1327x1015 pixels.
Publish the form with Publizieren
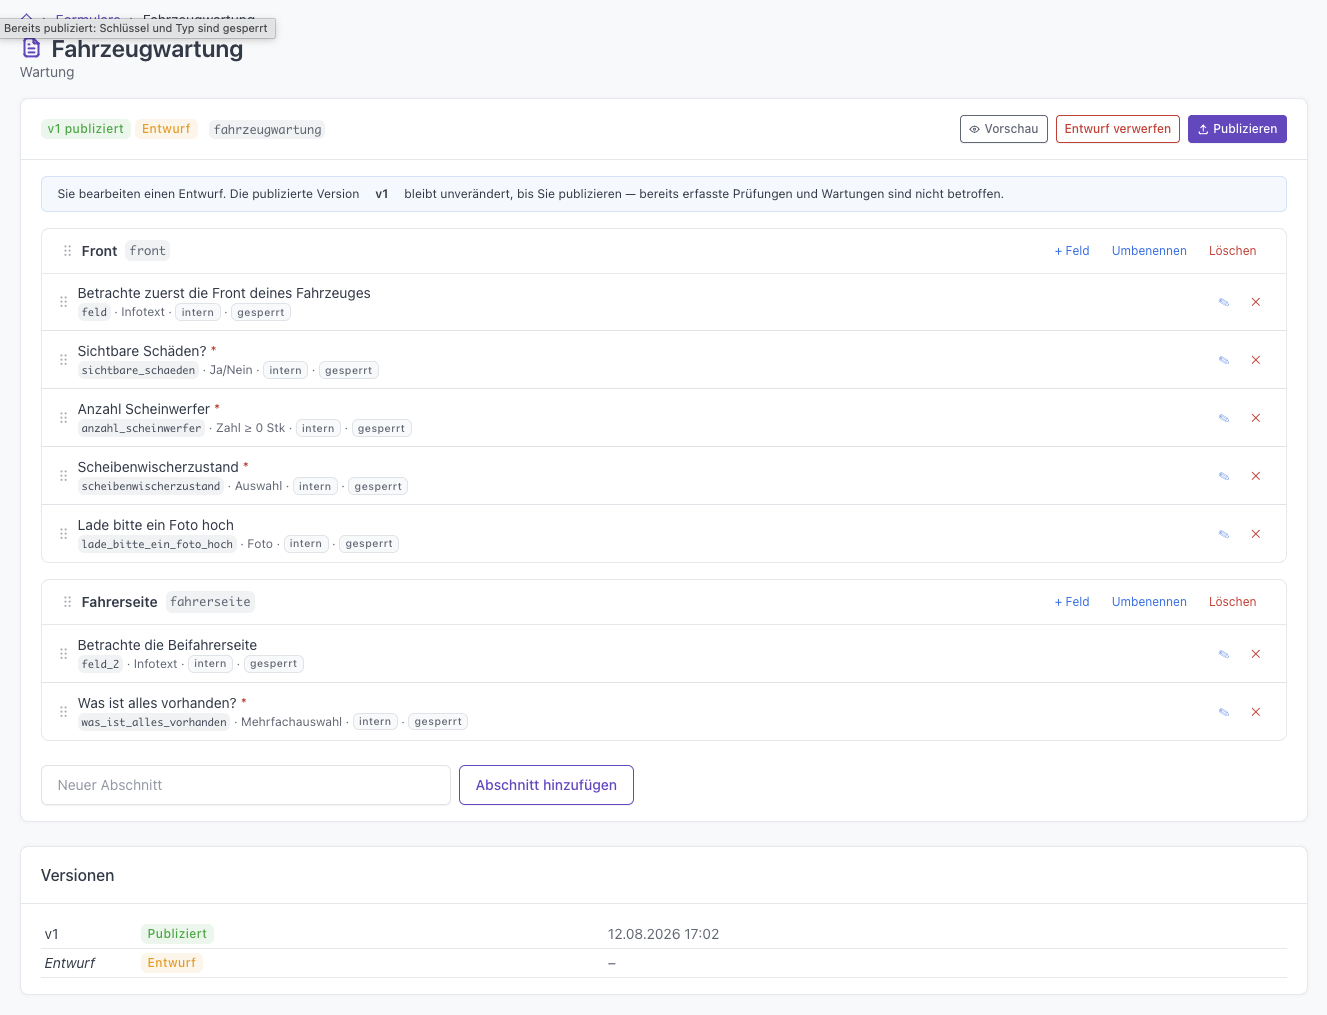click(1237, 129)
